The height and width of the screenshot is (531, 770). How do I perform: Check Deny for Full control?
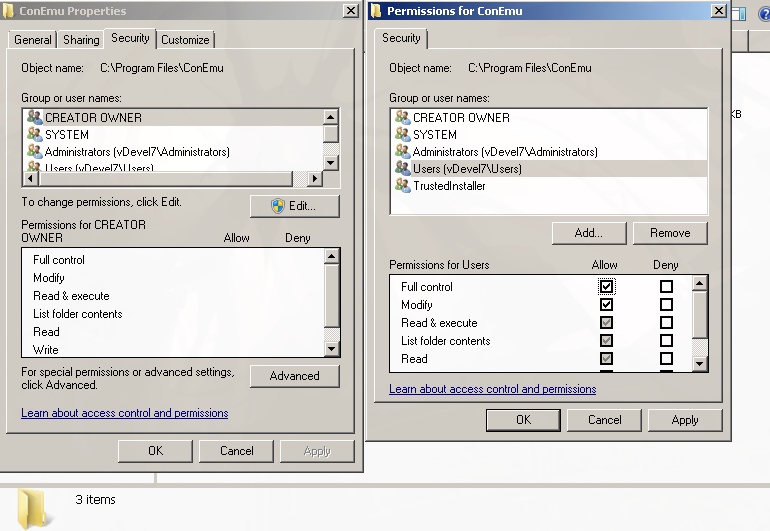tap(666, 286)
